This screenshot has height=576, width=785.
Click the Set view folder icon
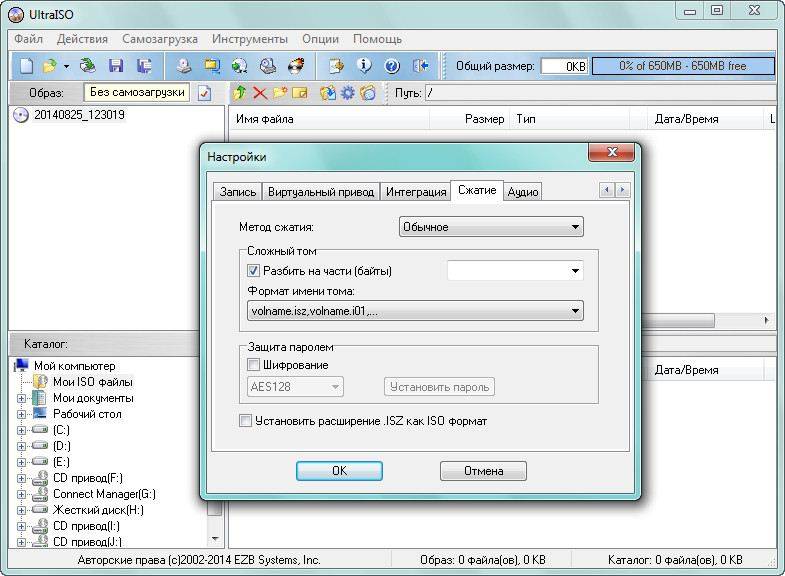(x=368, y=93)
